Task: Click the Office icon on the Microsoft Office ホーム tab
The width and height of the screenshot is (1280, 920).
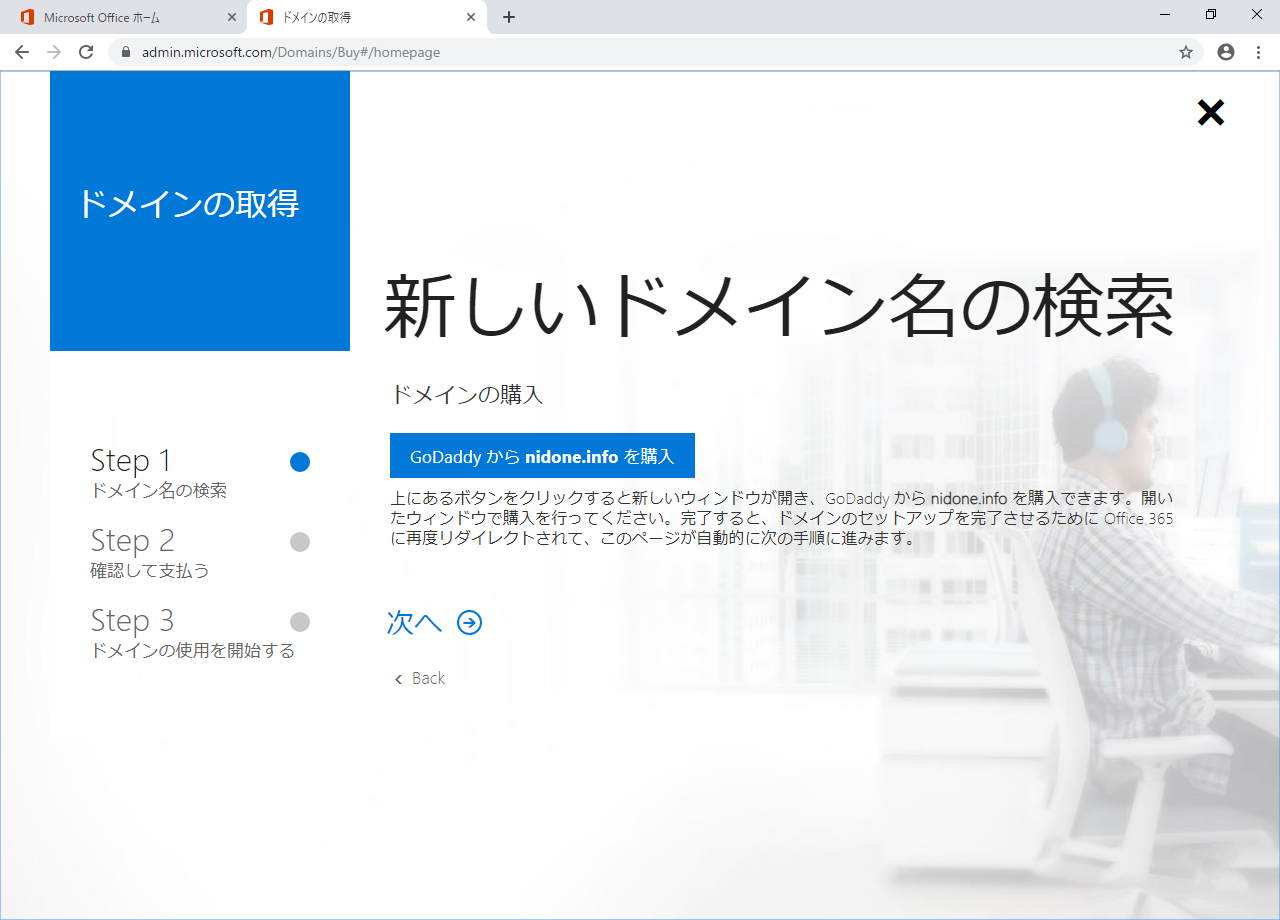Action: [28, 17]
